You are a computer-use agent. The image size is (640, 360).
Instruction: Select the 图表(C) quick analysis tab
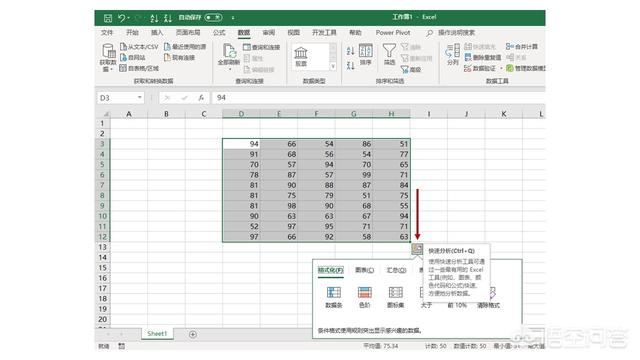tap(364, 270)
